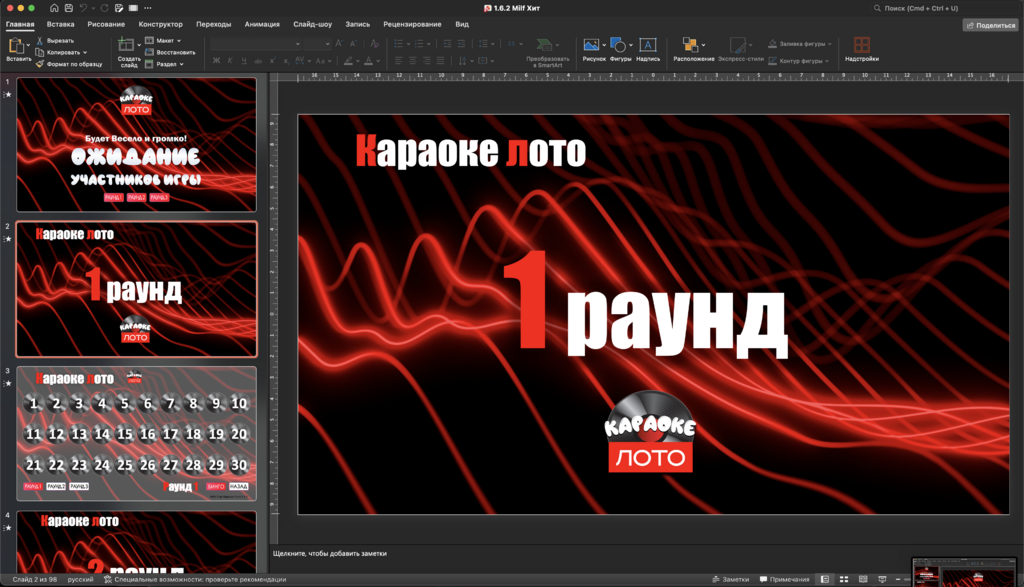Click the Shapes (Фигуры) icon
Image resolution: width=1024 pixels, height=587 pixels.
click(618, 44)
